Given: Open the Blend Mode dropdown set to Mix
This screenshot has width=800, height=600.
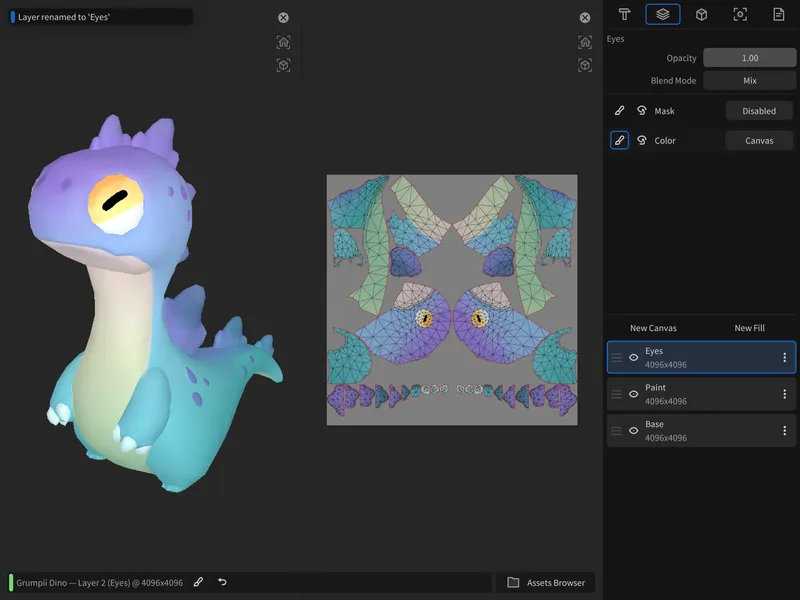Looking at the screenshot, I should [x=749, y=81].
